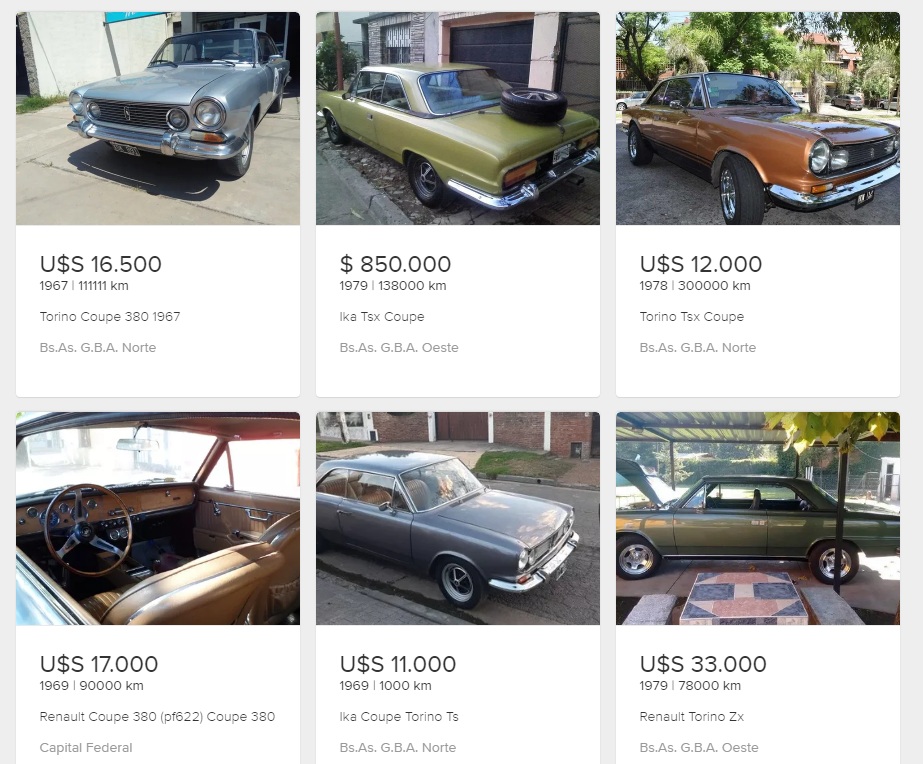Click the U$S 12.000 price
This screenshot has width=923, height=764.
pyautogui.click(x=701, y=264)
